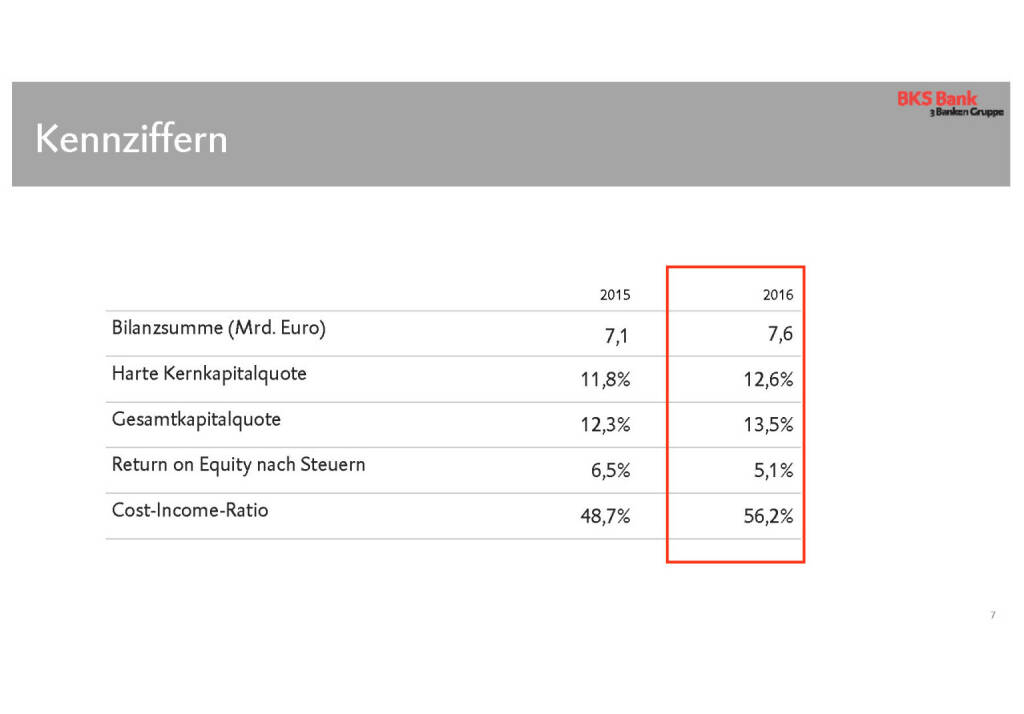This screenshot has width=1024, height=714.
Task: Select the 12,6% Kernkapitalquote value
Action: pos(769,380)
